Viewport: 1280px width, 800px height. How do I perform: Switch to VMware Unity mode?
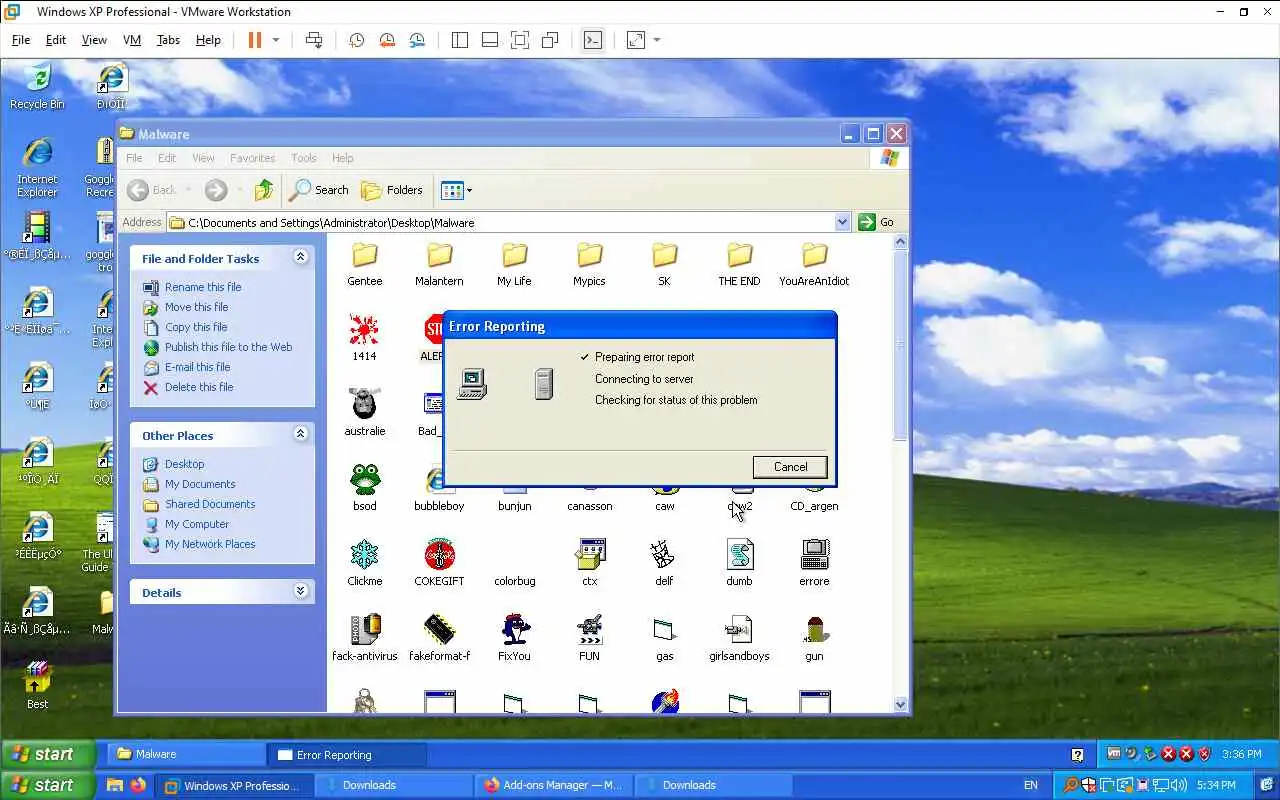coord(550,40)
